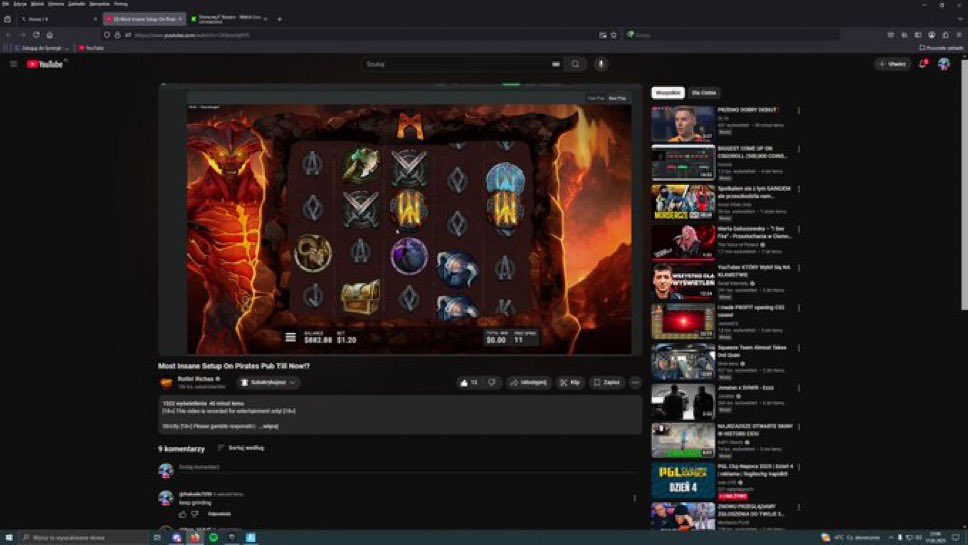Image resolution: width=968 pixels, height=545 pixels.
Task: Open the PGL DZIEŃ 4 live thumbnail
Action: (x=683, y=481)
